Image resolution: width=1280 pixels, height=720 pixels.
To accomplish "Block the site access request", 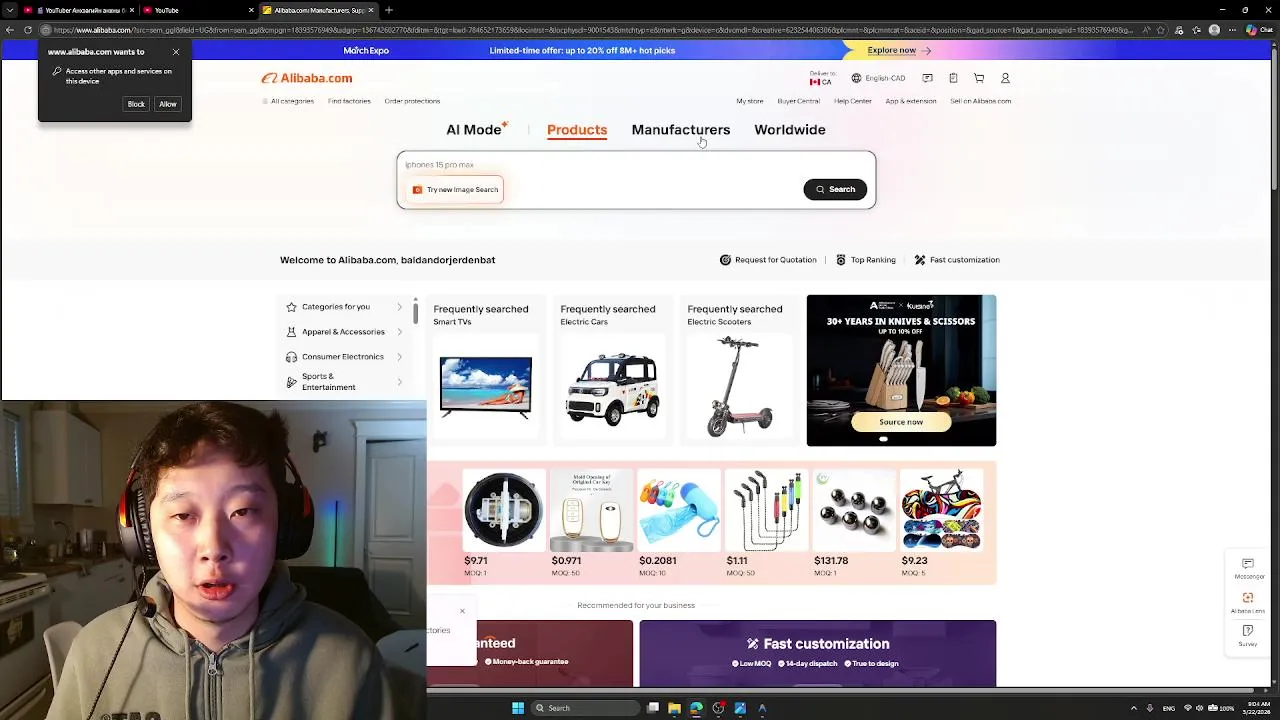I will tap(136, 104).
